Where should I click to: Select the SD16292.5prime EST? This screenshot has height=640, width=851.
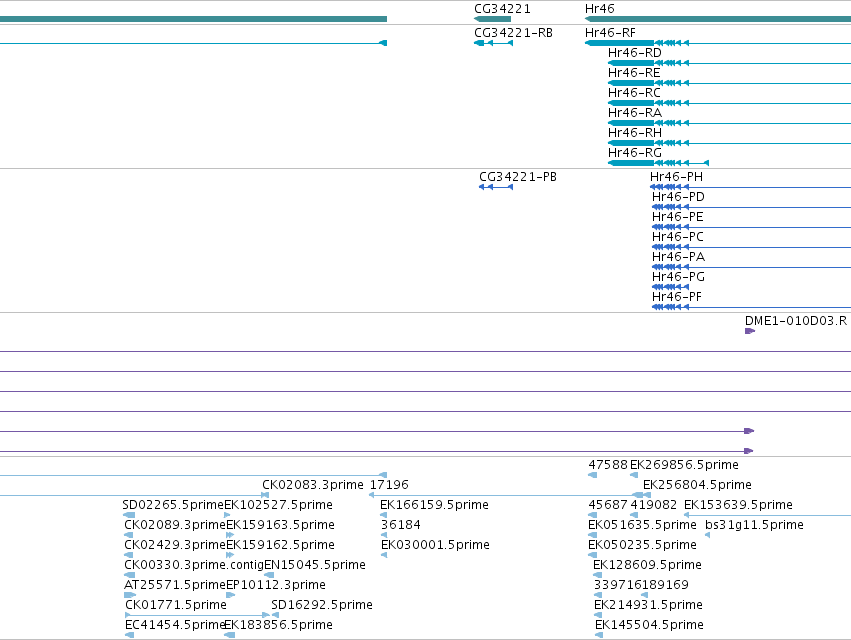coord(322,605)
